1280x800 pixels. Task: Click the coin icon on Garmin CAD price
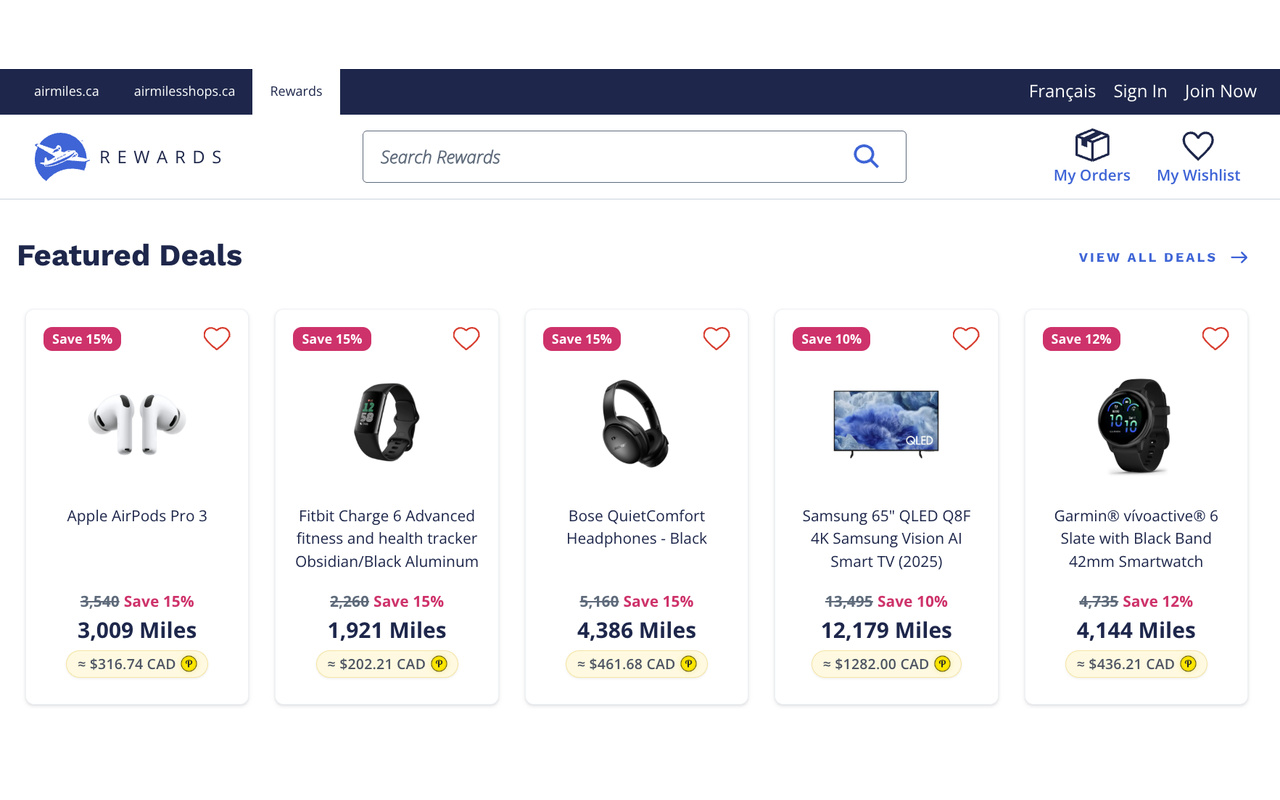(1188, 664)
